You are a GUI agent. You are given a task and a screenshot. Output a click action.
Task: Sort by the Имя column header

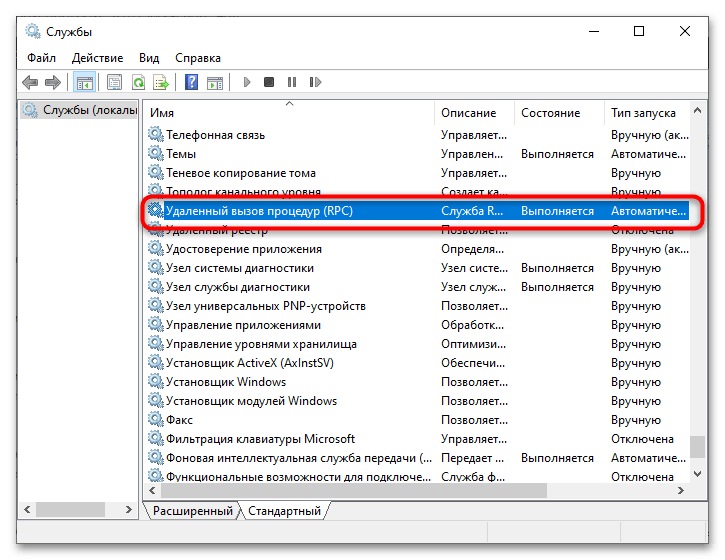pos(290,113)
